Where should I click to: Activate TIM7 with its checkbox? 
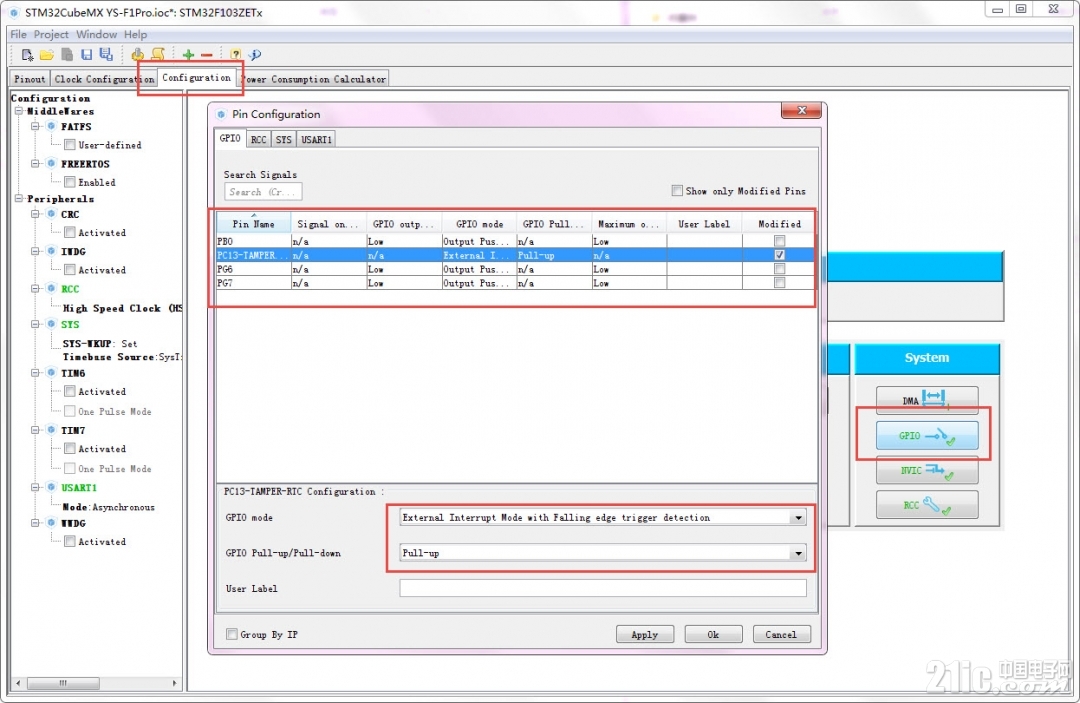pos(70,448)
